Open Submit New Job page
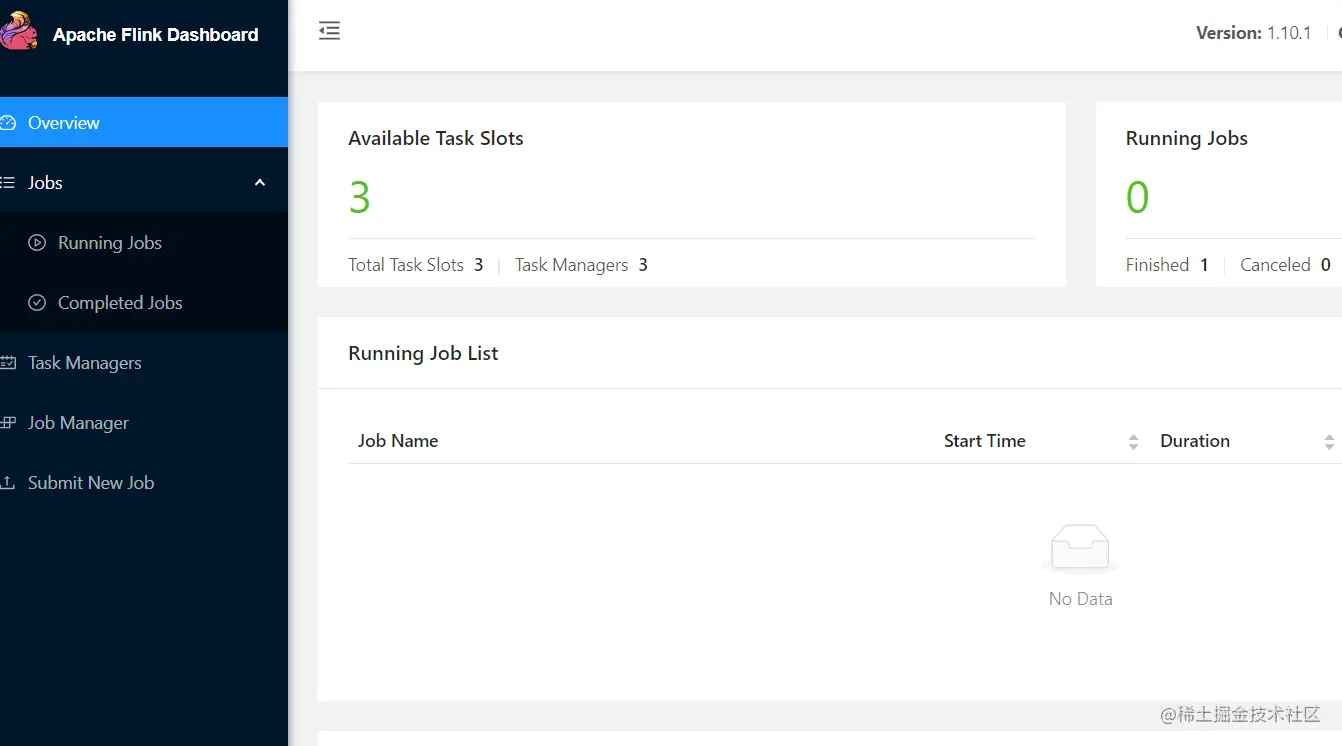The width and height of the screenshot is (1342, 746). 91,483
